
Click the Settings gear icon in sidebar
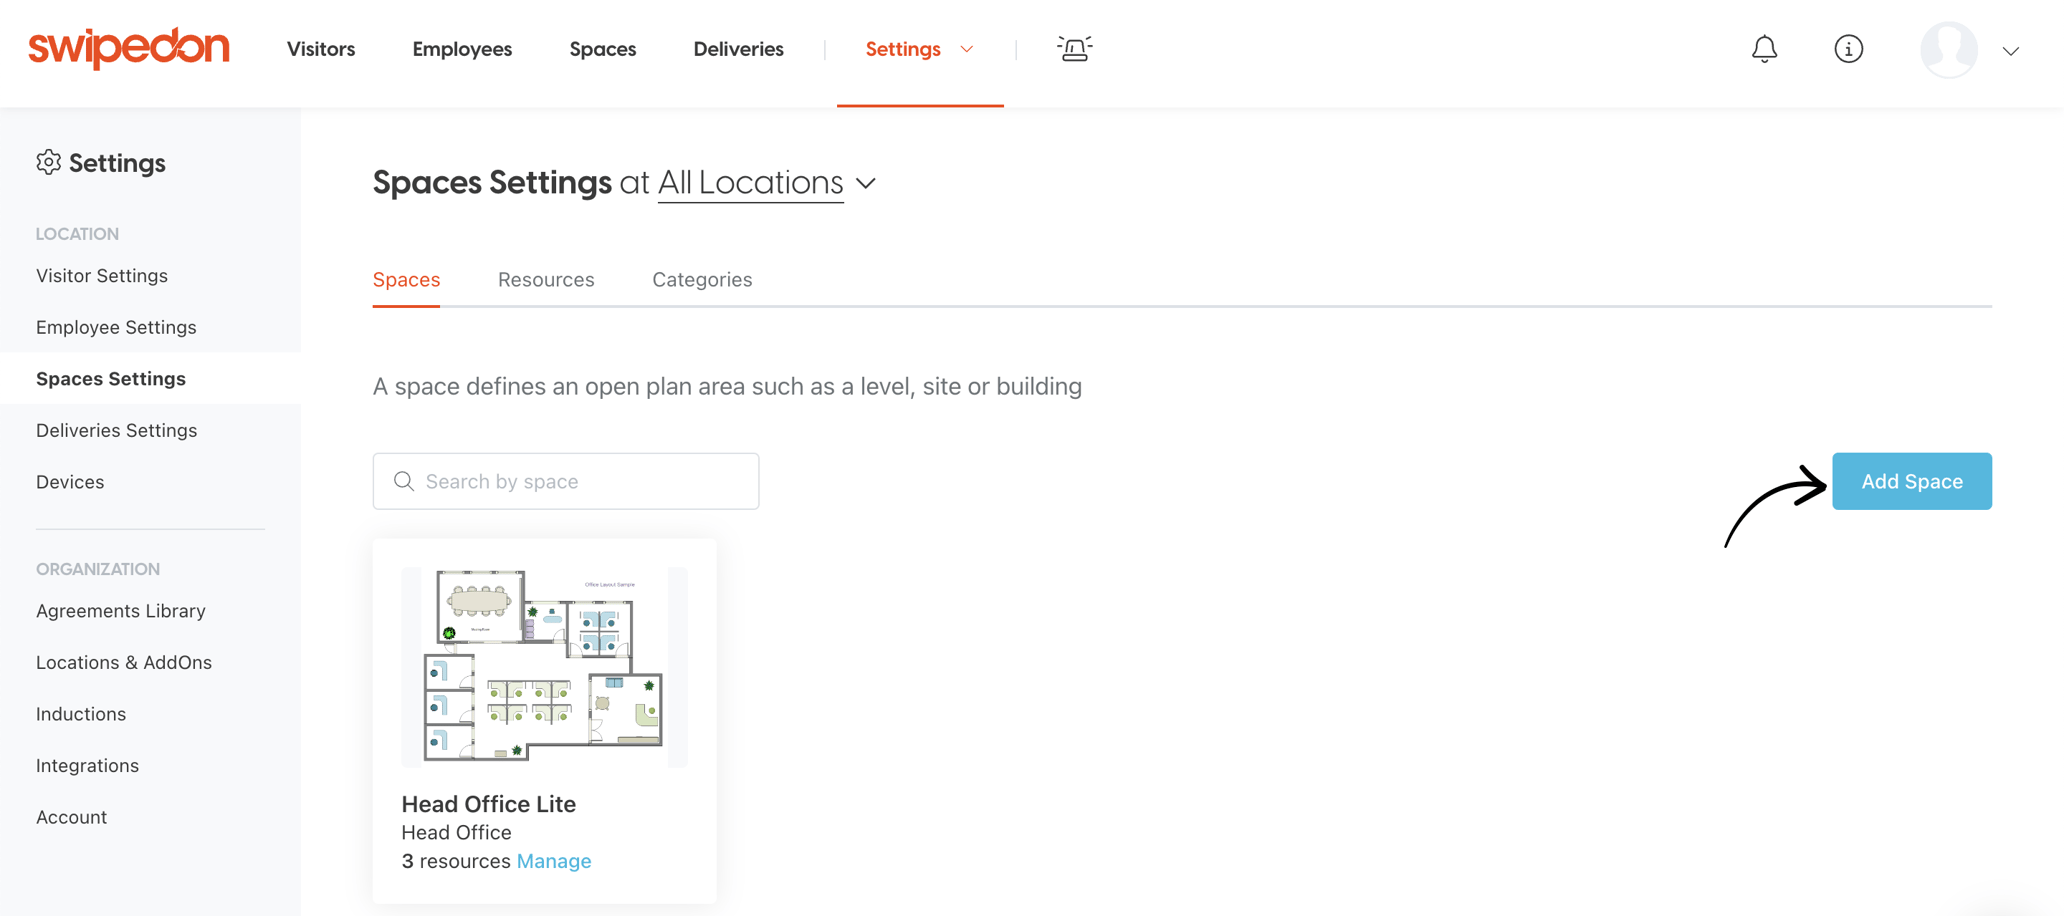[x=49, y=162]
